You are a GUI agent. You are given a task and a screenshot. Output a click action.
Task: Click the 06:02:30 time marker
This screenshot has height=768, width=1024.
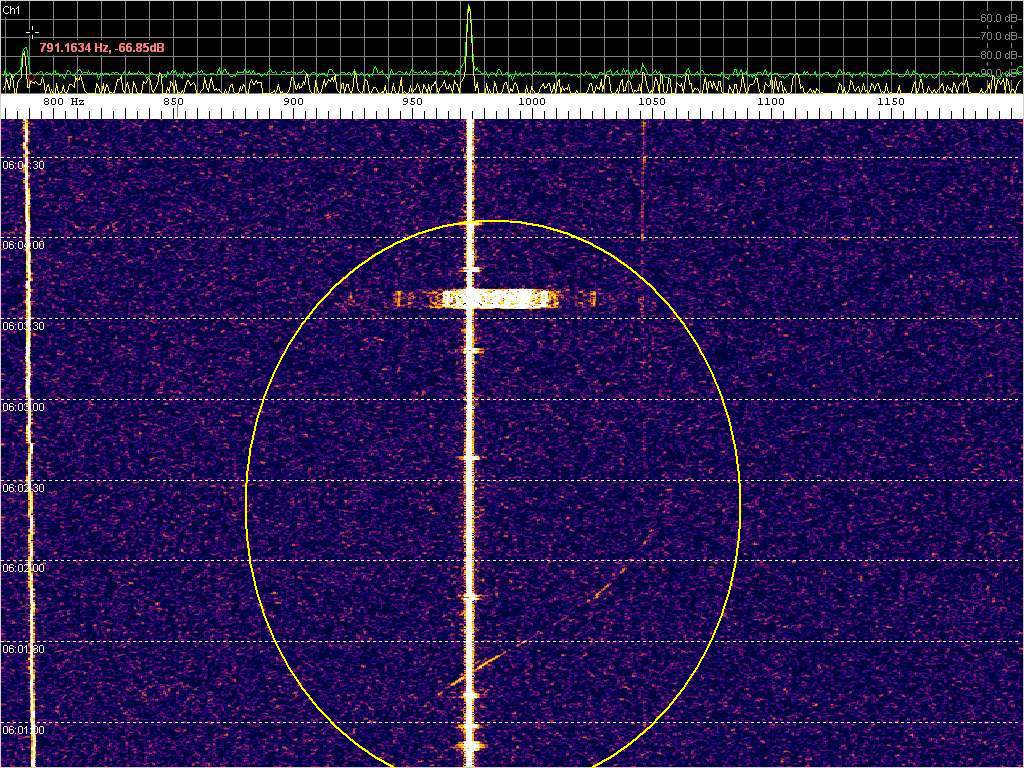pyautogui.click(x=23, y=488)
